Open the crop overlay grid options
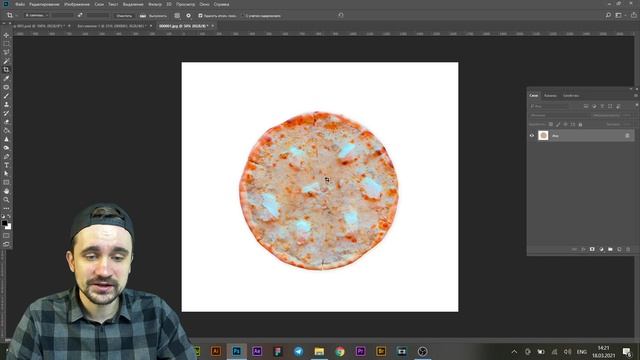This screenshot has width=640, height=360. click(177, 16)
